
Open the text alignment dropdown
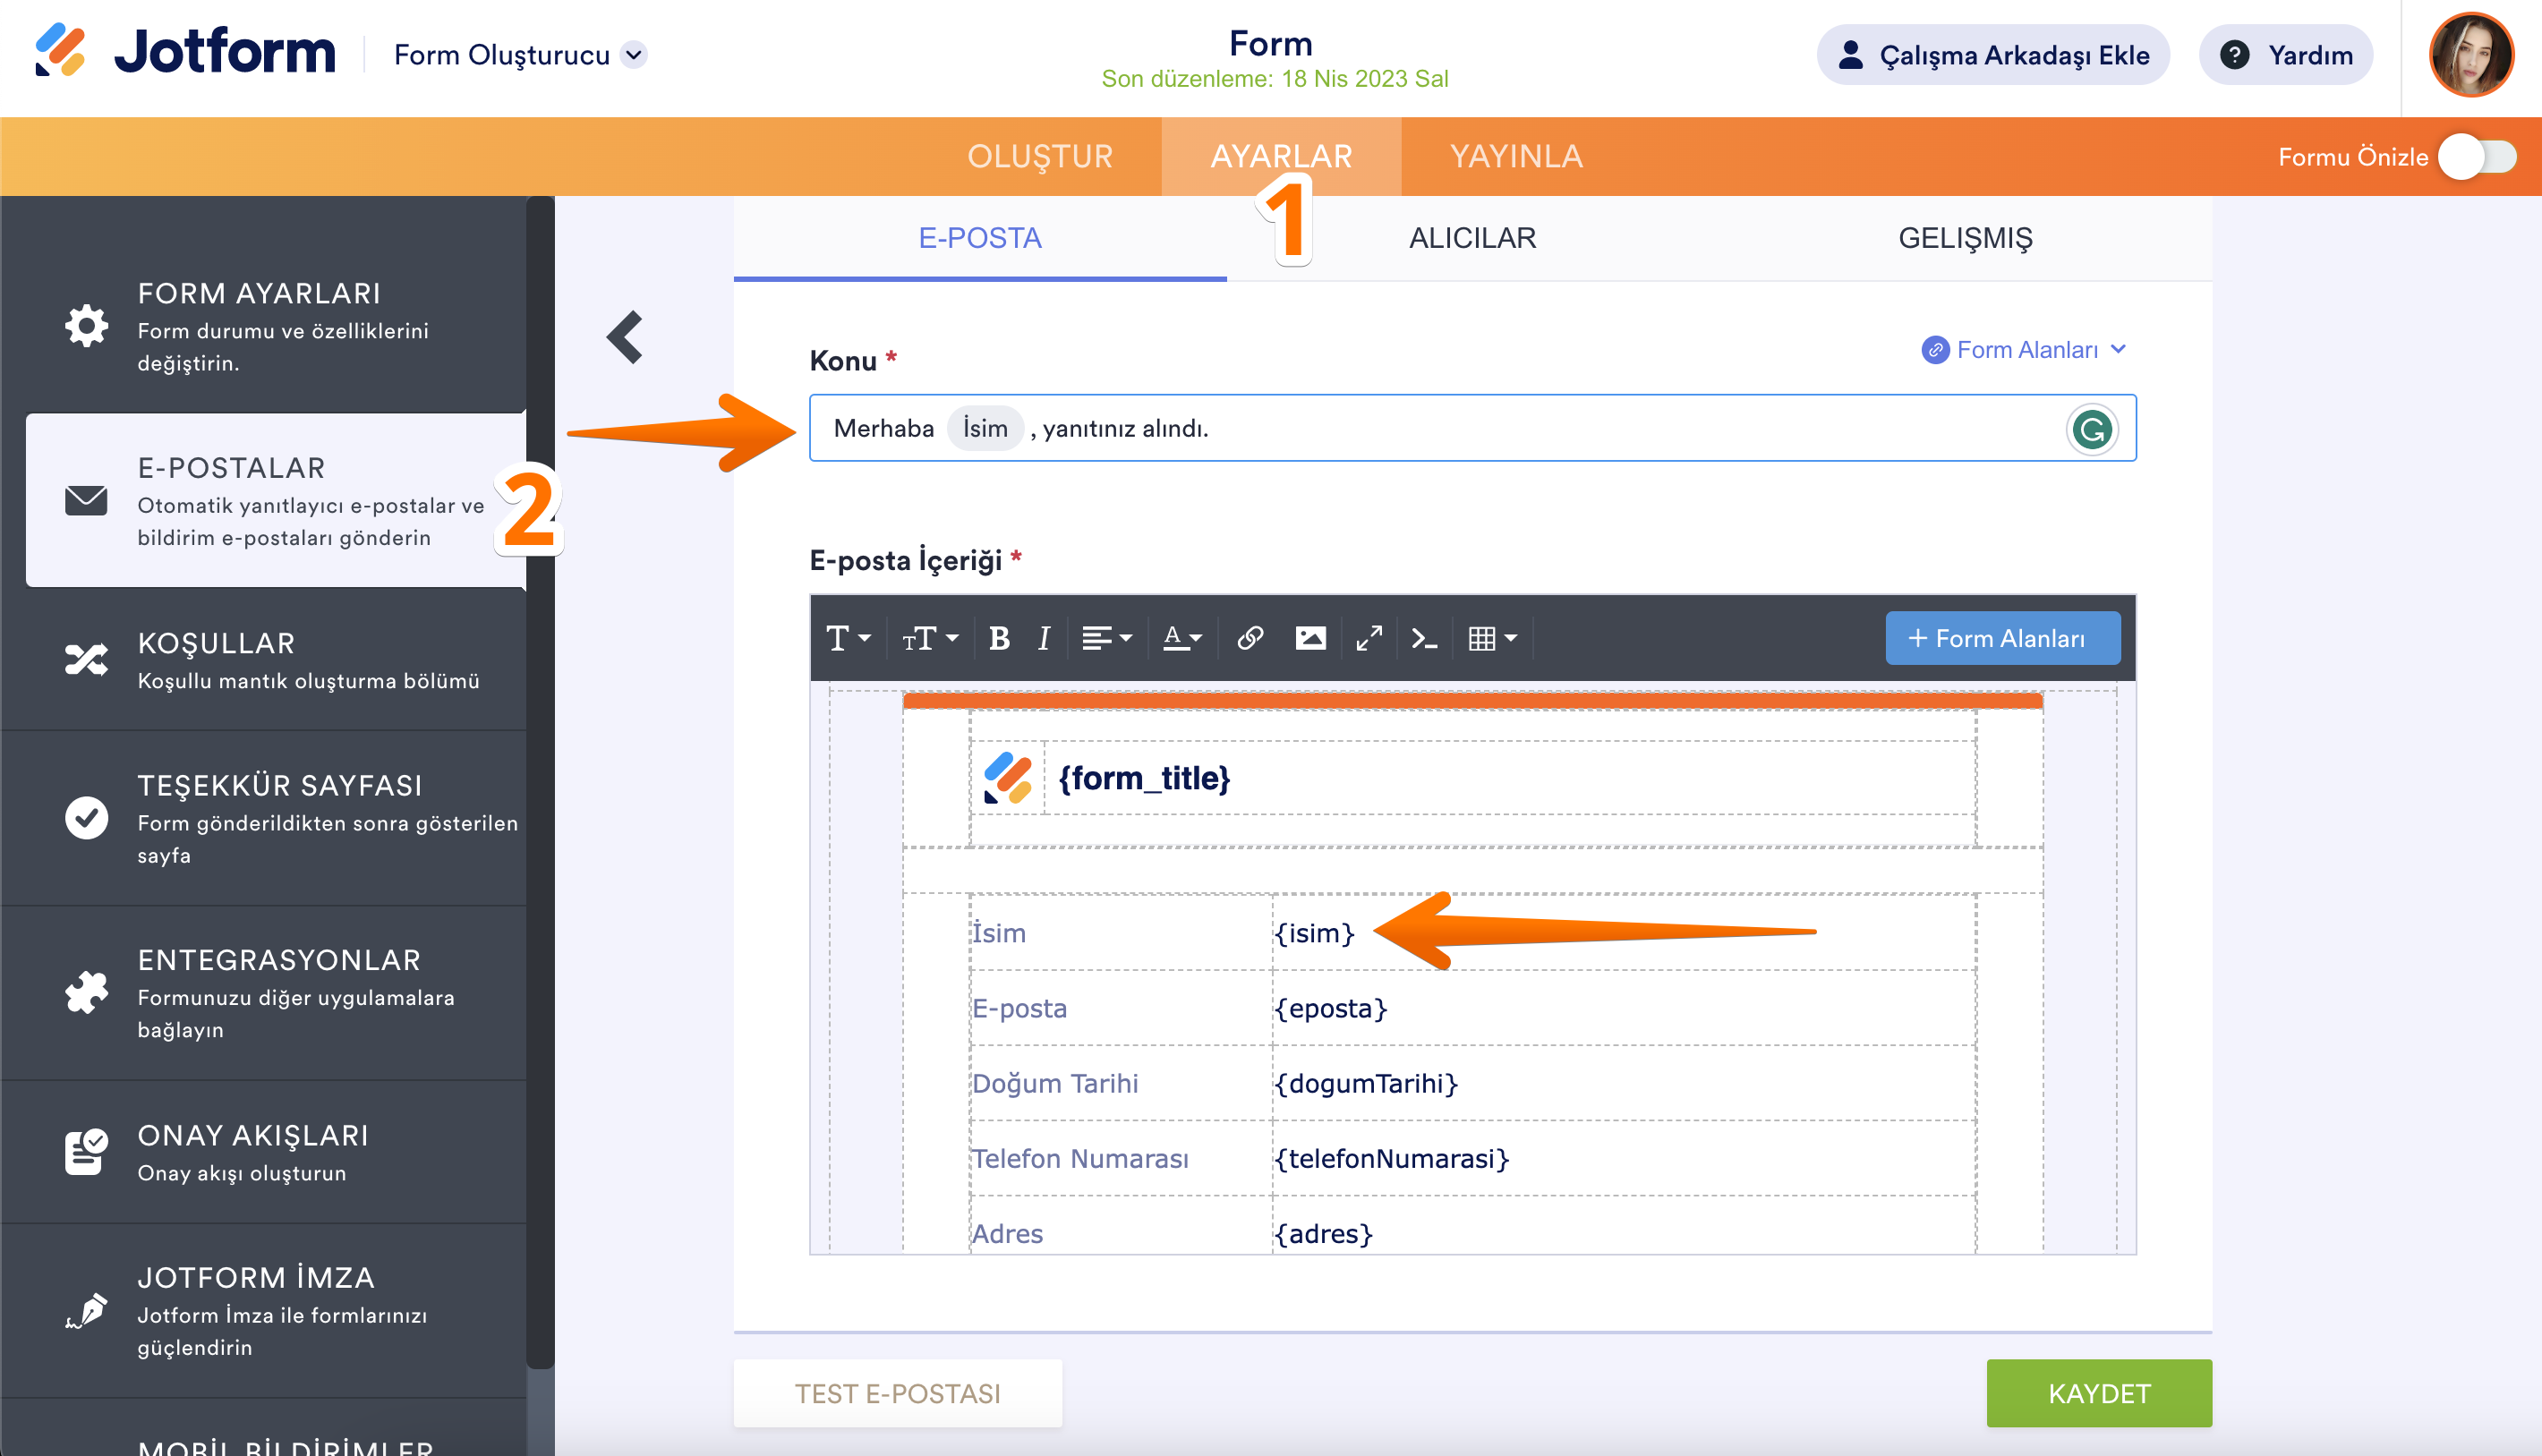point(1106,638)
